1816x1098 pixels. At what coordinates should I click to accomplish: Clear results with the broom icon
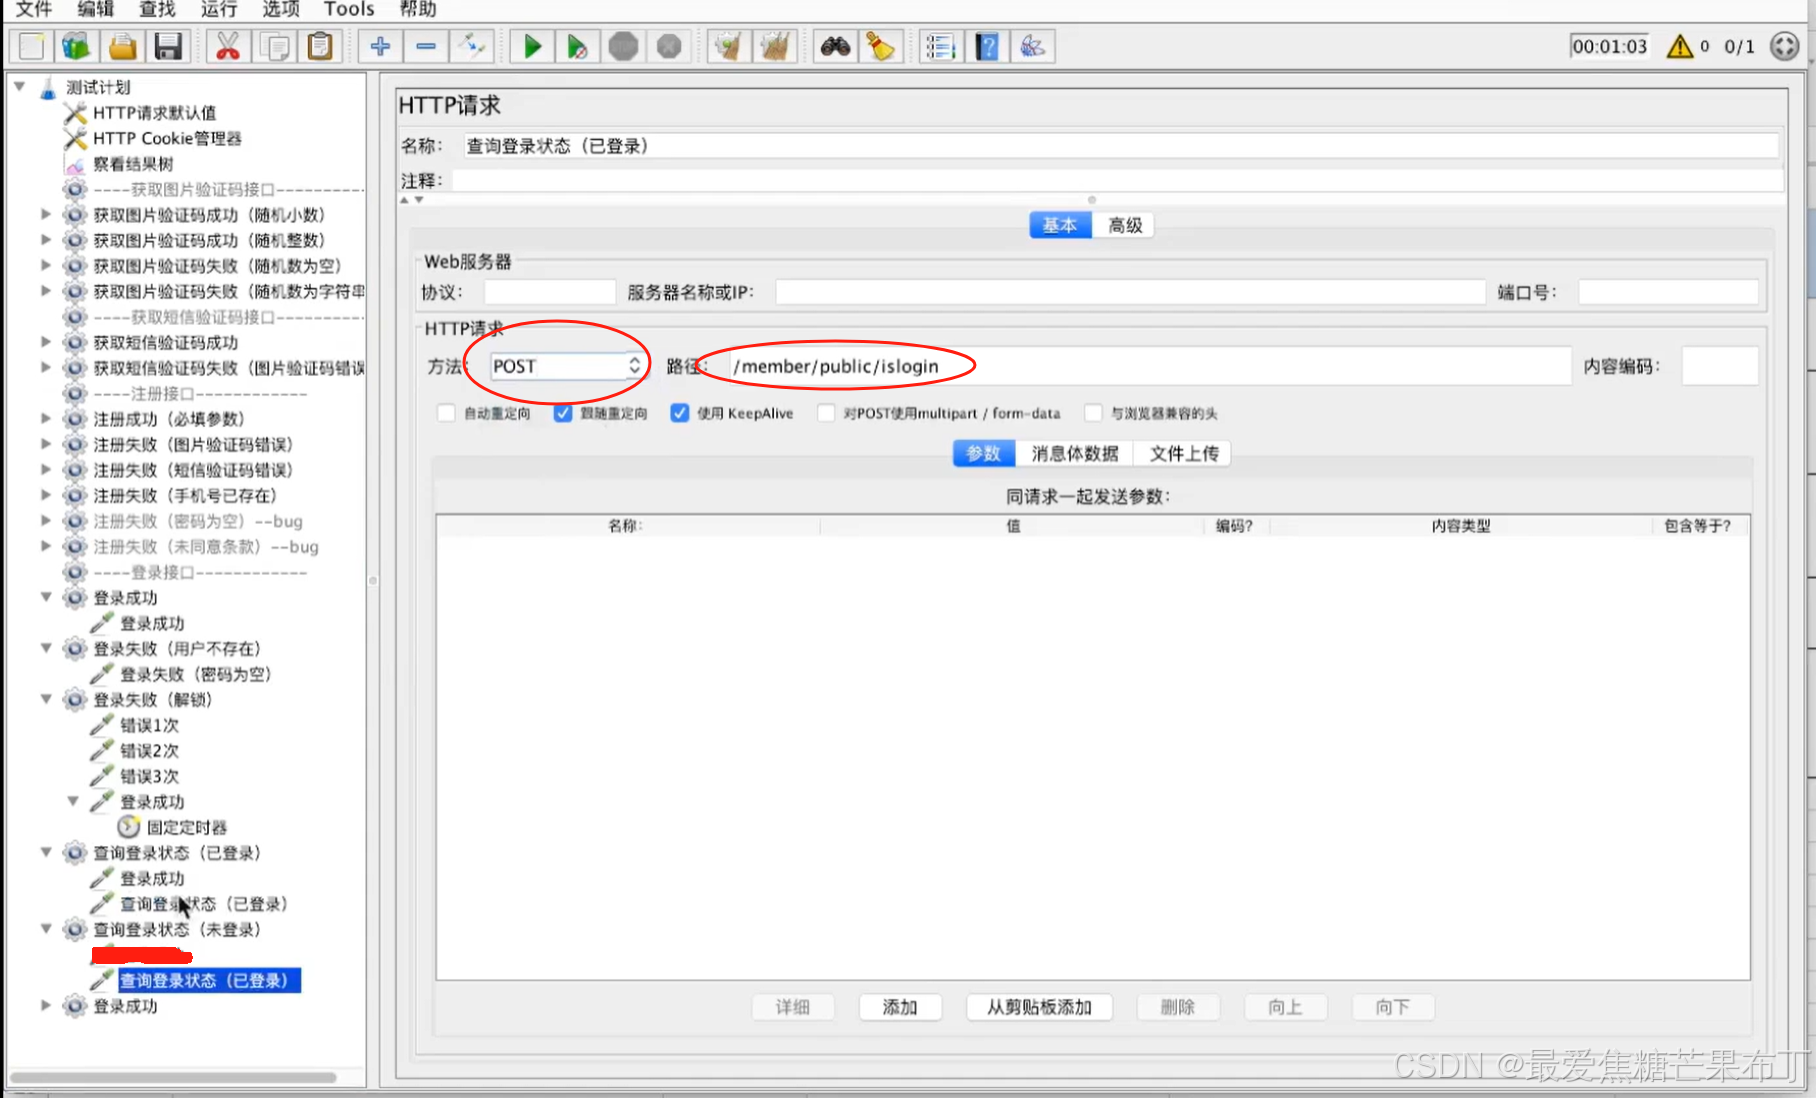729,46
